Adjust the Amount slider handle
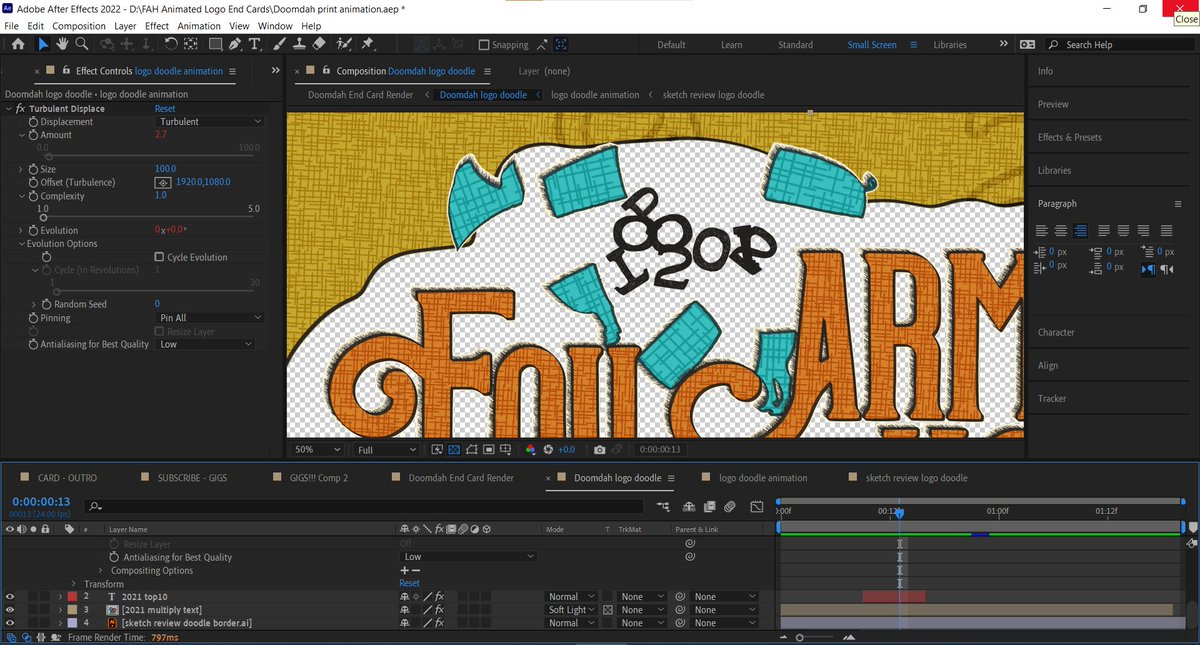1200x645 pixels. [x=51, y=156]
